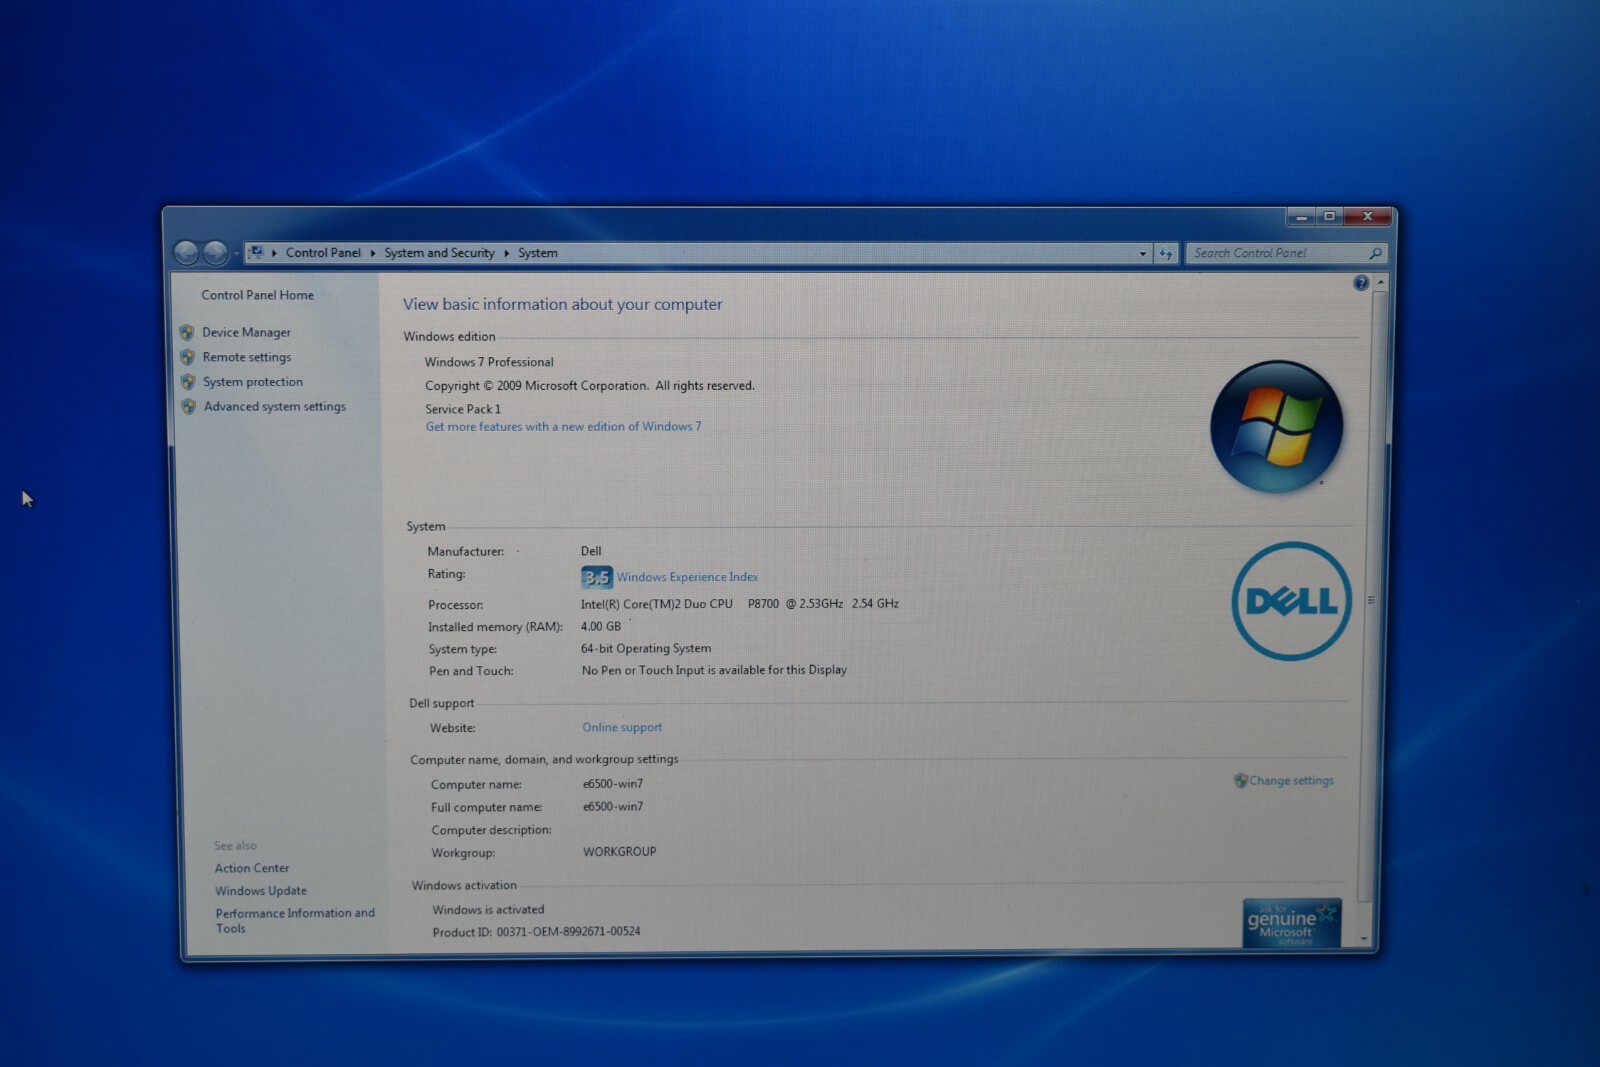The height and width of the screenshot is (1067, 1600).
Task: Click the 3.5 rating score badge
Action: [x=597, y=577]
